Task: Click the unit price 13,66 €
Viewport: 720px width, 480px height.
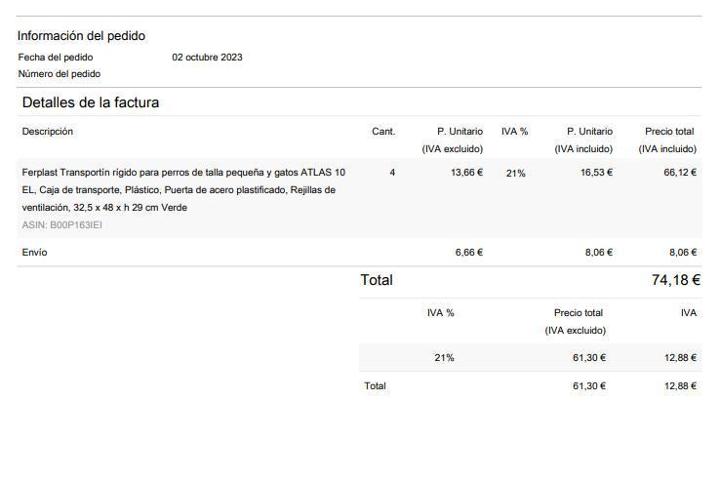Action: pyautogui.click(x=466, y=173)
